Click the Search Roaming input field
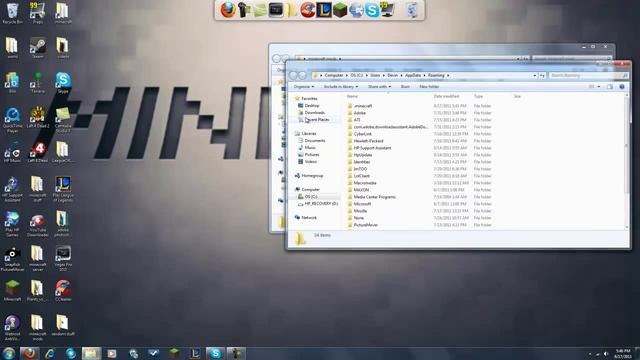640x360 pixels. (x=588, y=76)
